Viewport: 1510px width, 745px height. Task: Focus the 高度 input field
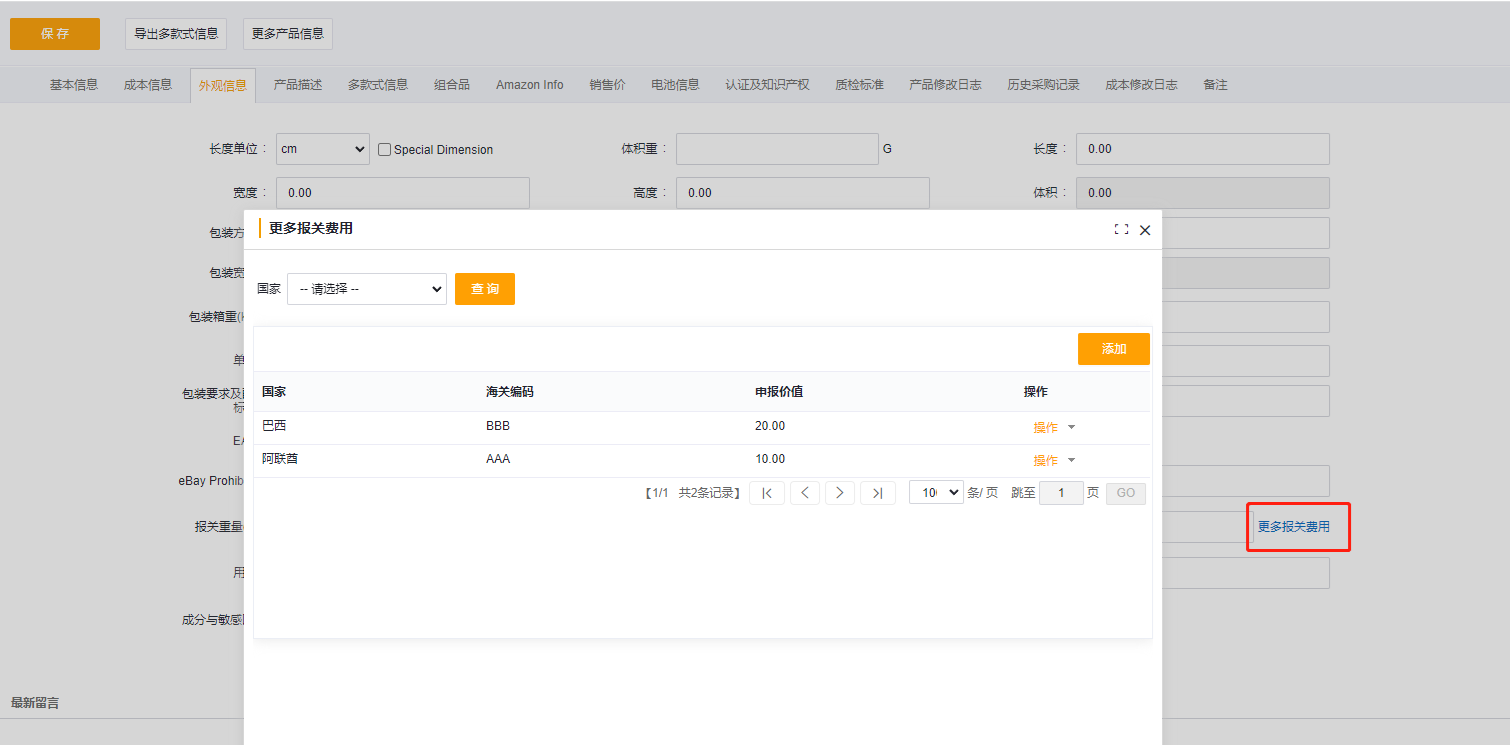coord(803,193)
